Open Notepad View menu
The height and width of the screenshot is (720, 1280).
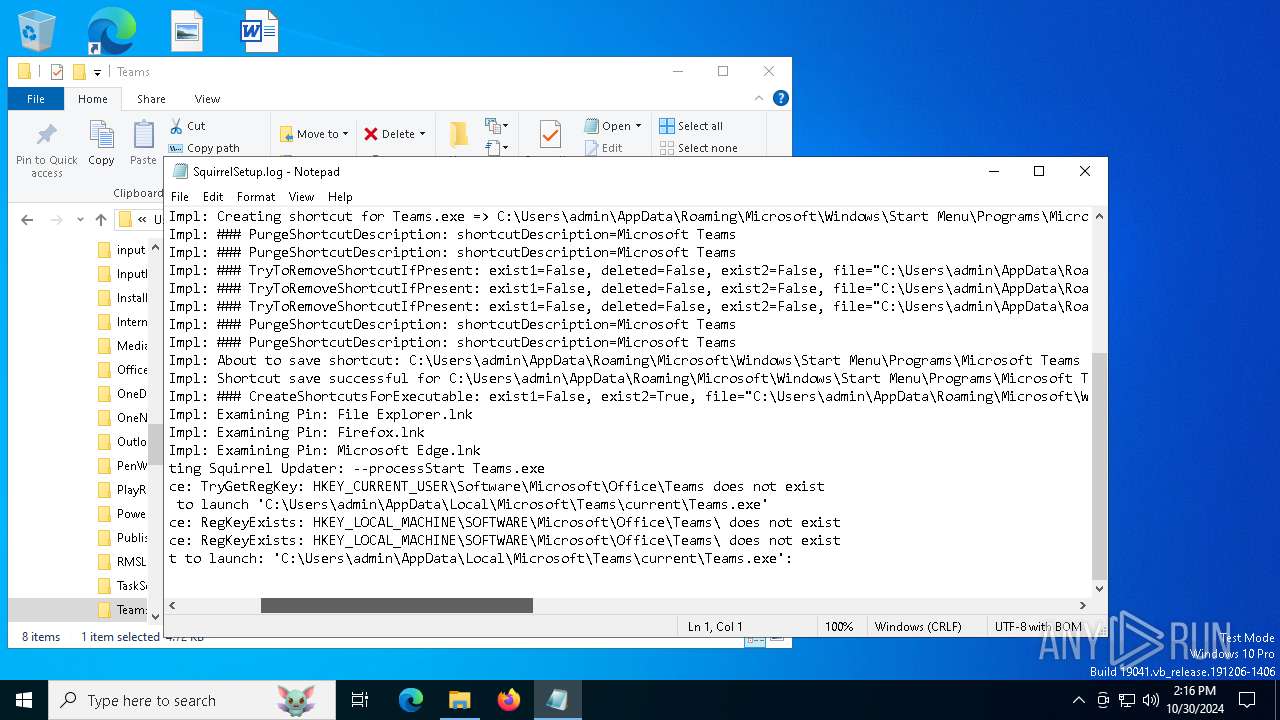click(x=301, y=197)
